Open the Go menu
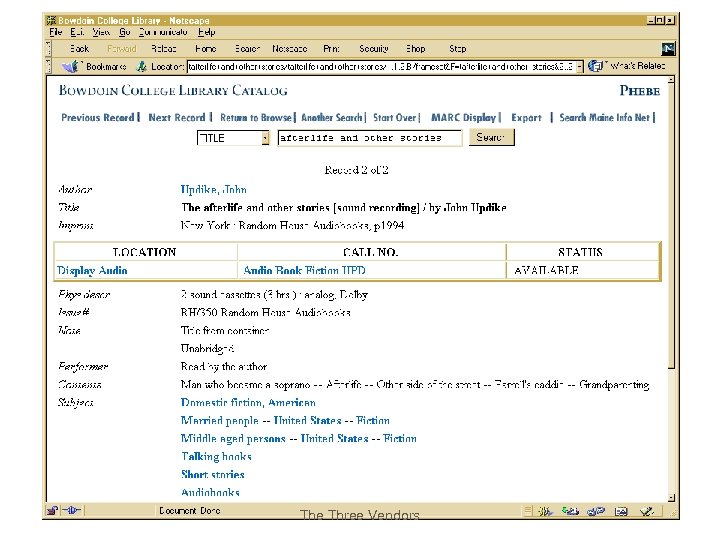The image size is (720, 540). pyautogui.click(x=124, y=32)
